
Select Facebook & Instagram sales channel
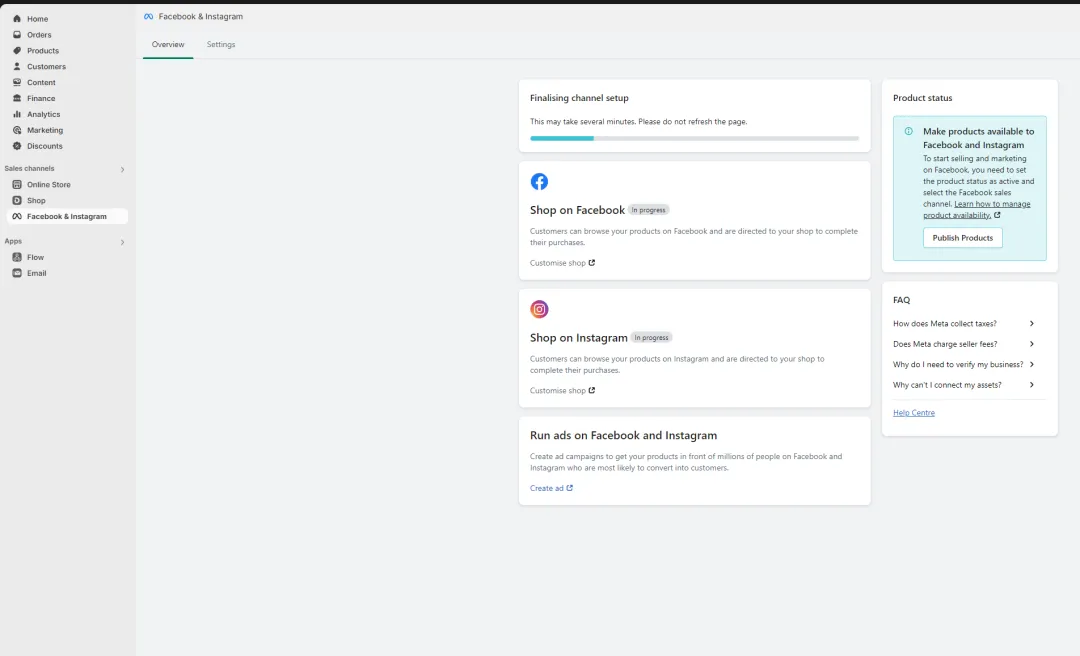click(x=67, y=216)
